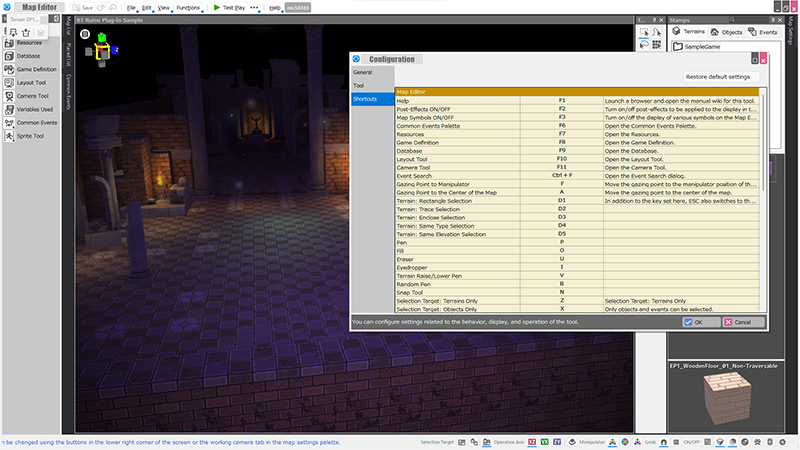
Task: Select the wooden floor terrain preview thumbnail
Action: [x=727, y=398]
